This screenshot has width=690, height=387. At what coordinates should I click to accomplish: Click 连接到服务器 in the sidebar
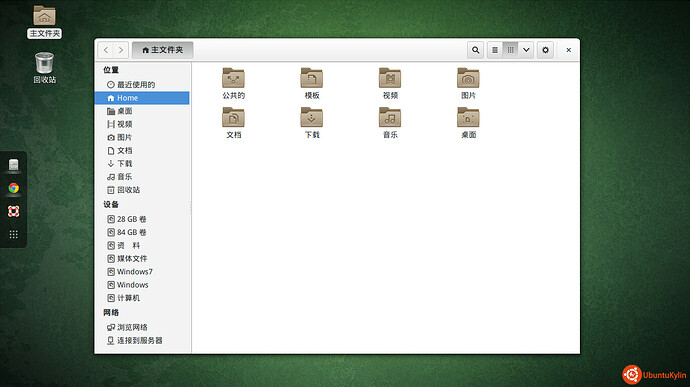coord(142,340)
